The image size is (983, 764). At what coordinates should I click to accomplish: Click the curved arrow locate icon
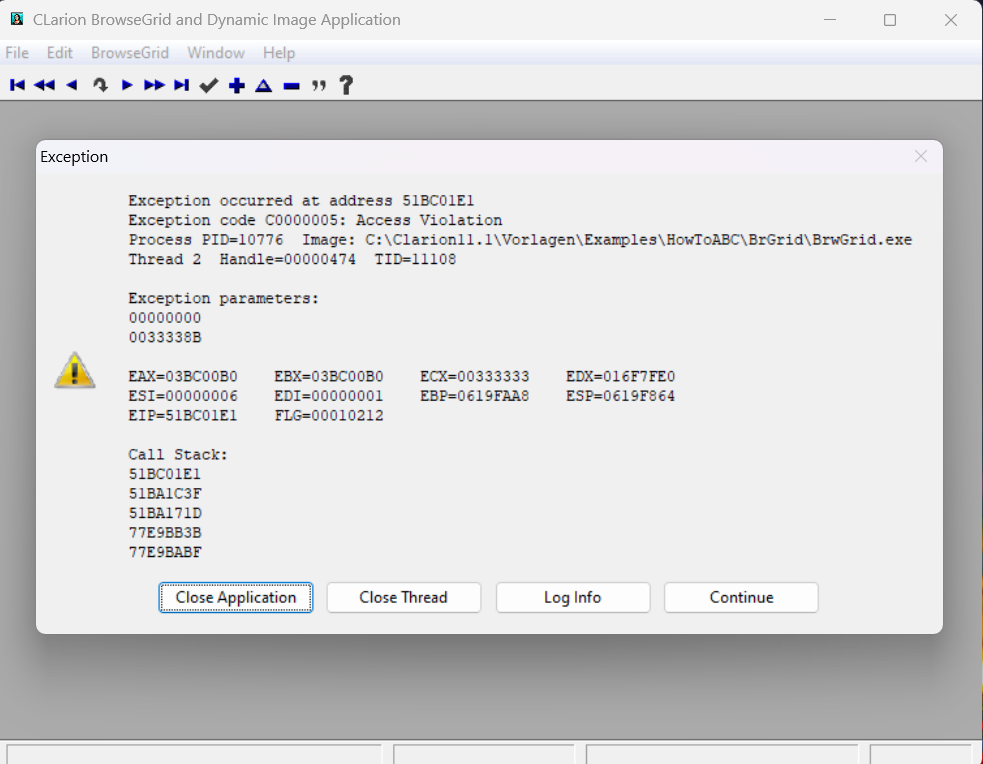coord(100,86)
